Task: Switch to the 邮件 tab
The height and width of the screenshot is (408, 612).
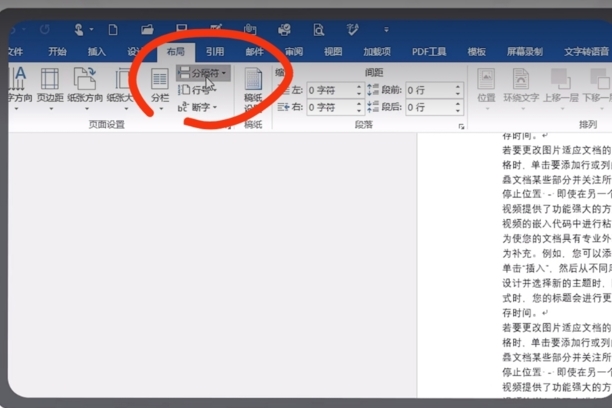Action: point(254,52)
